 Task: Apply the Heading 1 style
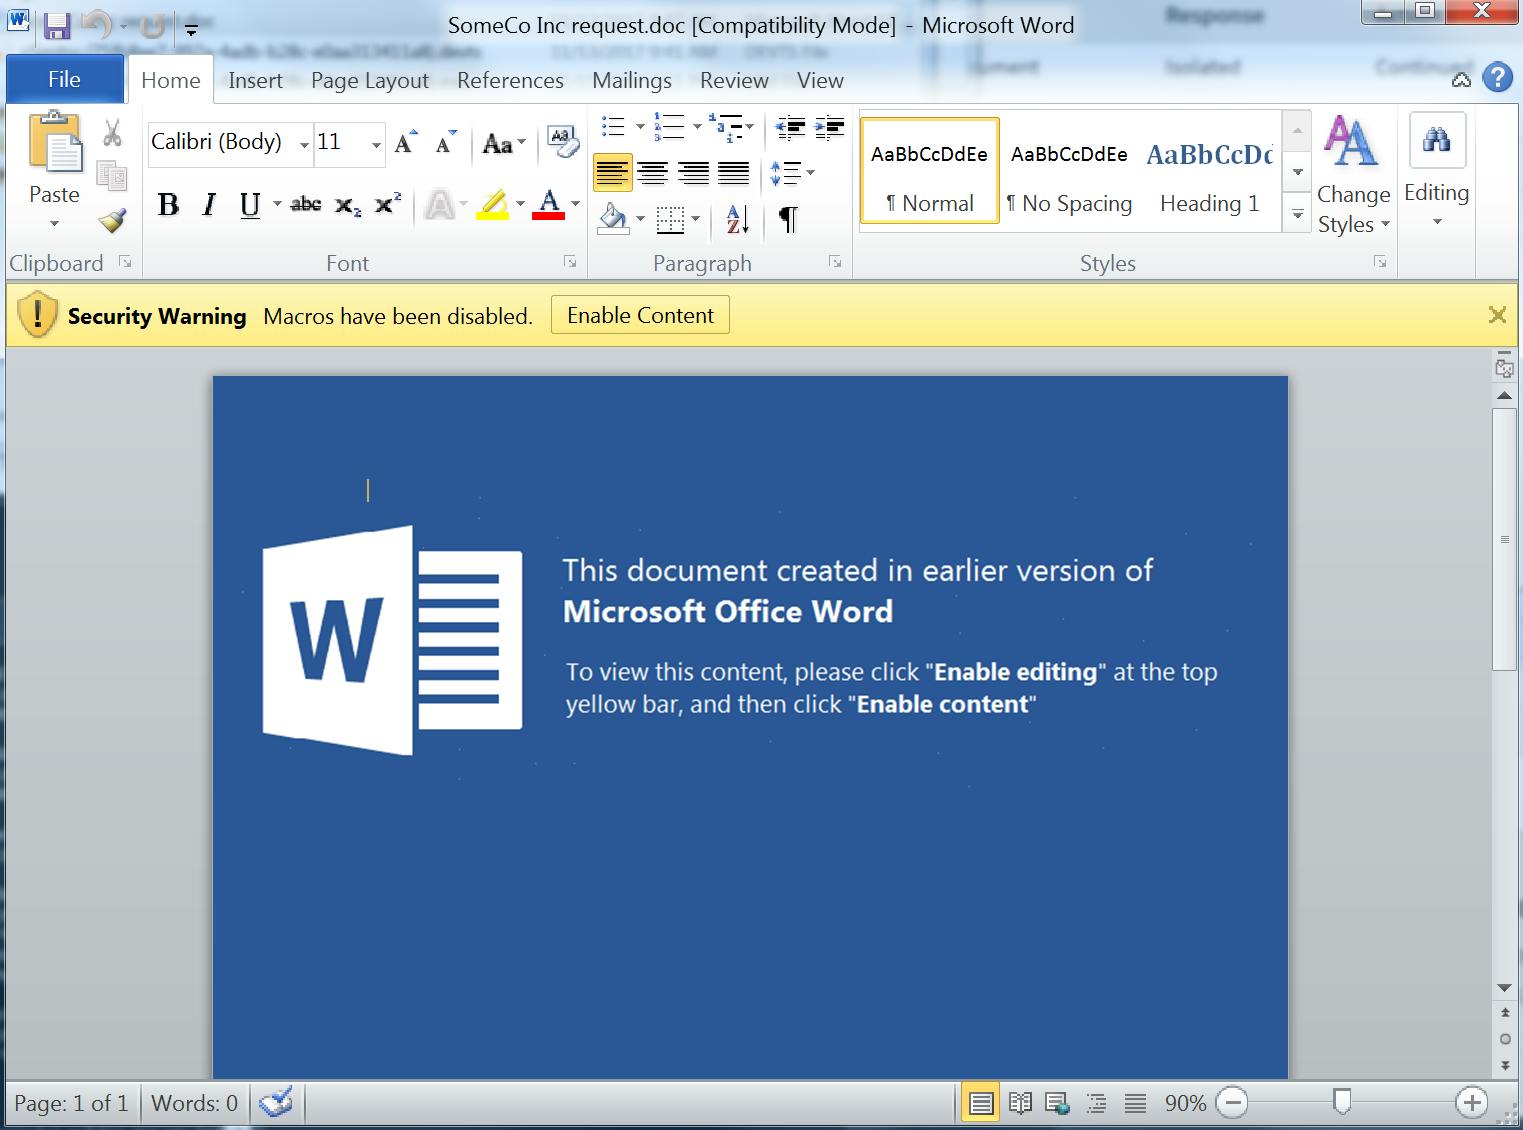[x=1209, y=170]
